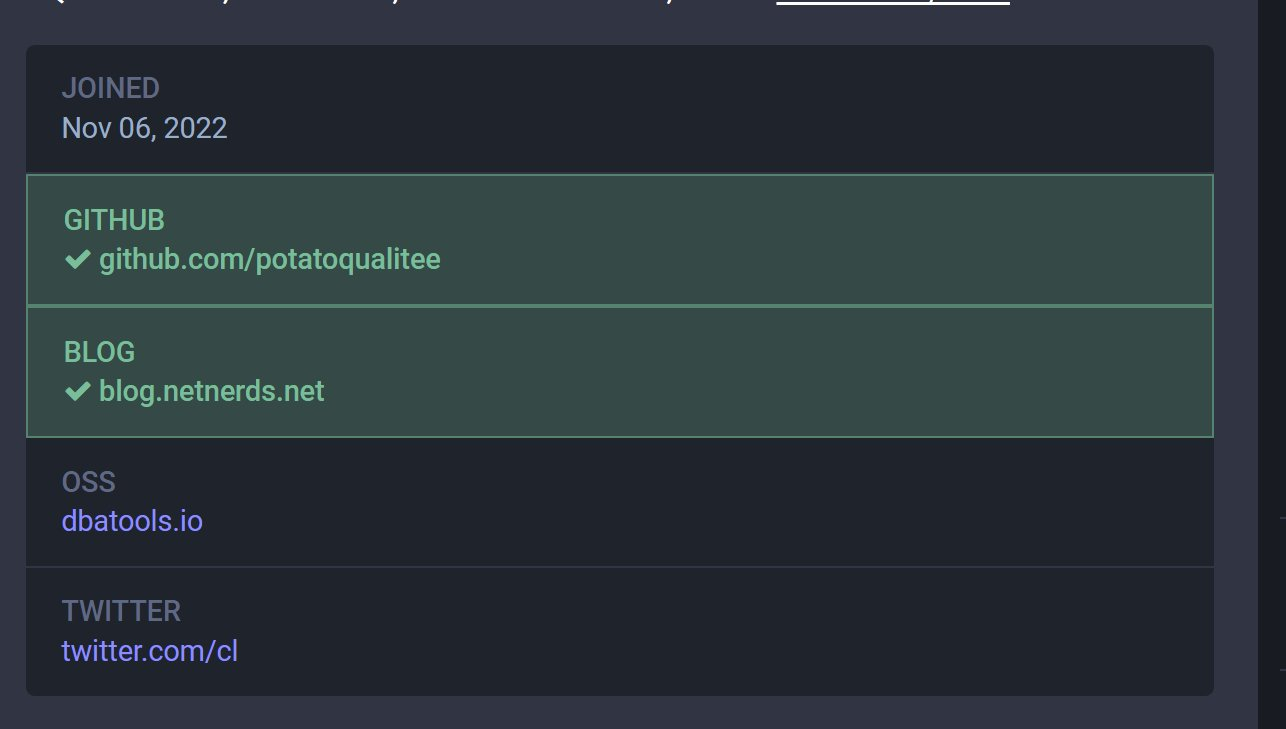Click the OSS field label
1286x729 pixels.
coord(89,482)
